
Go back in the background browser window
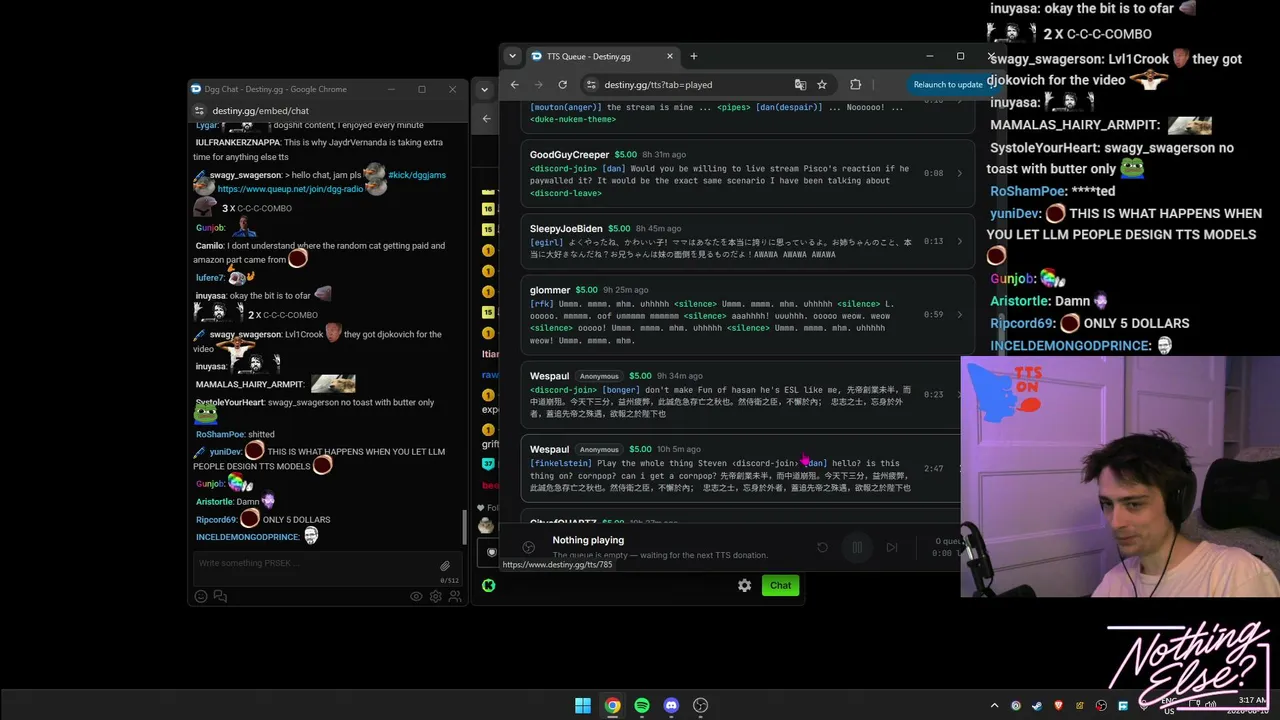pos(487,119)
